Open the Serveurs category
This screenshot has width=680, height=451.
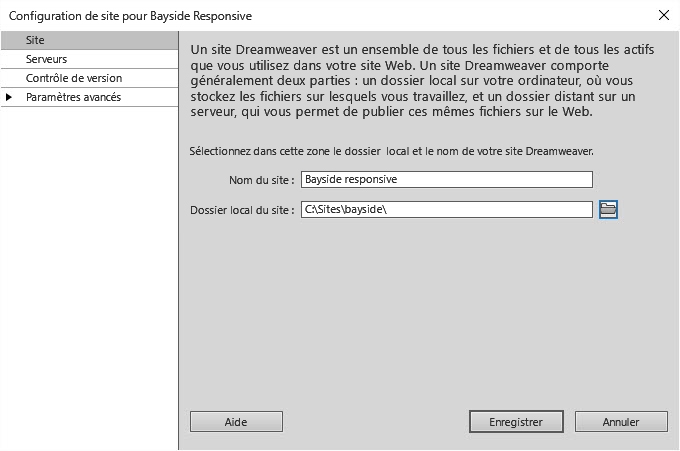point(47,60)
